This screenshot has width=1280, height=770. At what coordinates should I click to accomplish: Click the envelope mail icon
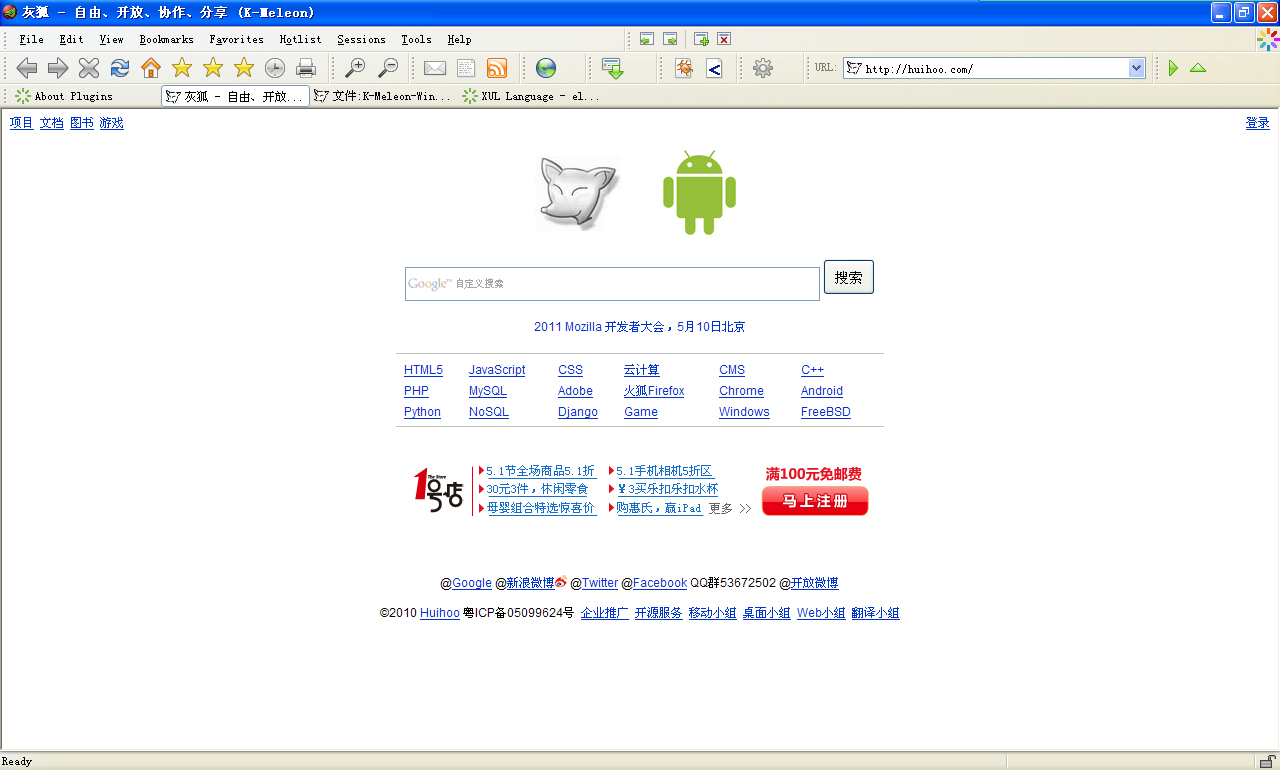(435, 68)
